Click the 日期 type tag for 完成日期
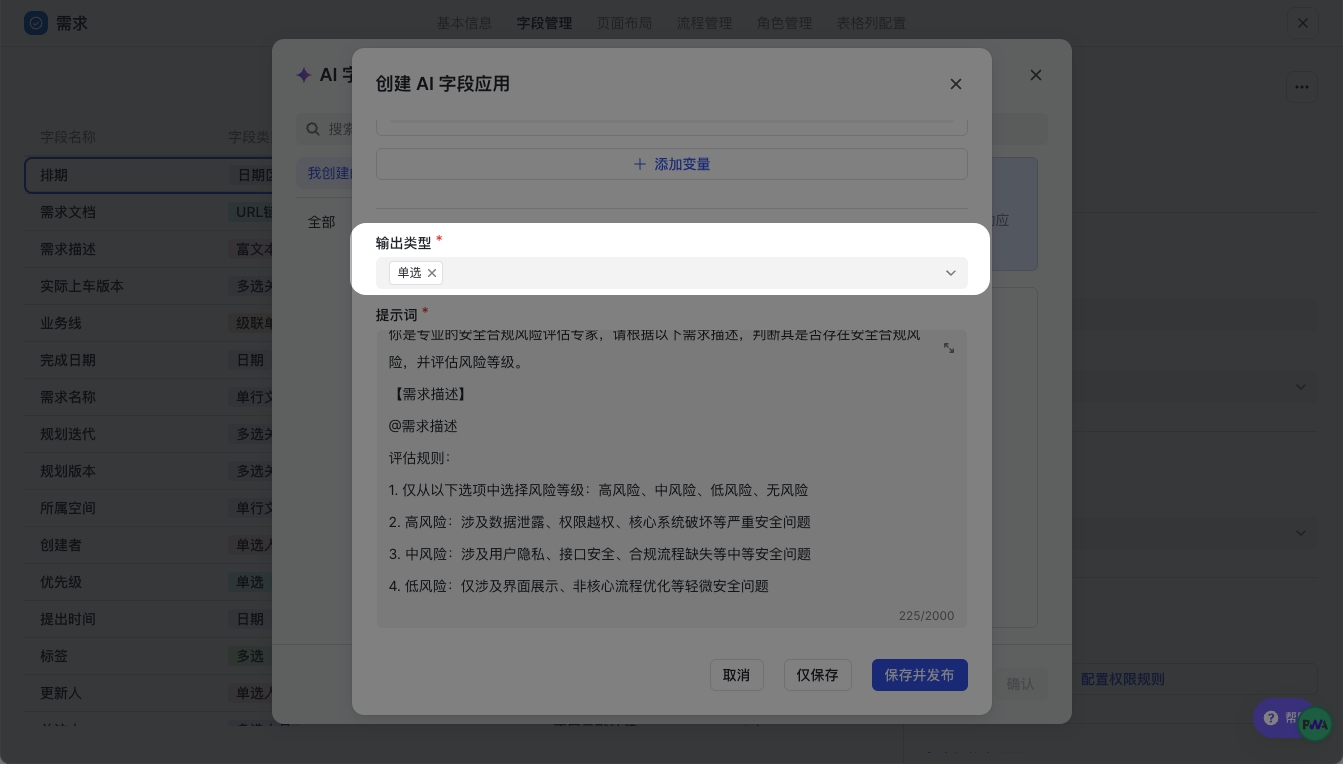 click(250, 360)
